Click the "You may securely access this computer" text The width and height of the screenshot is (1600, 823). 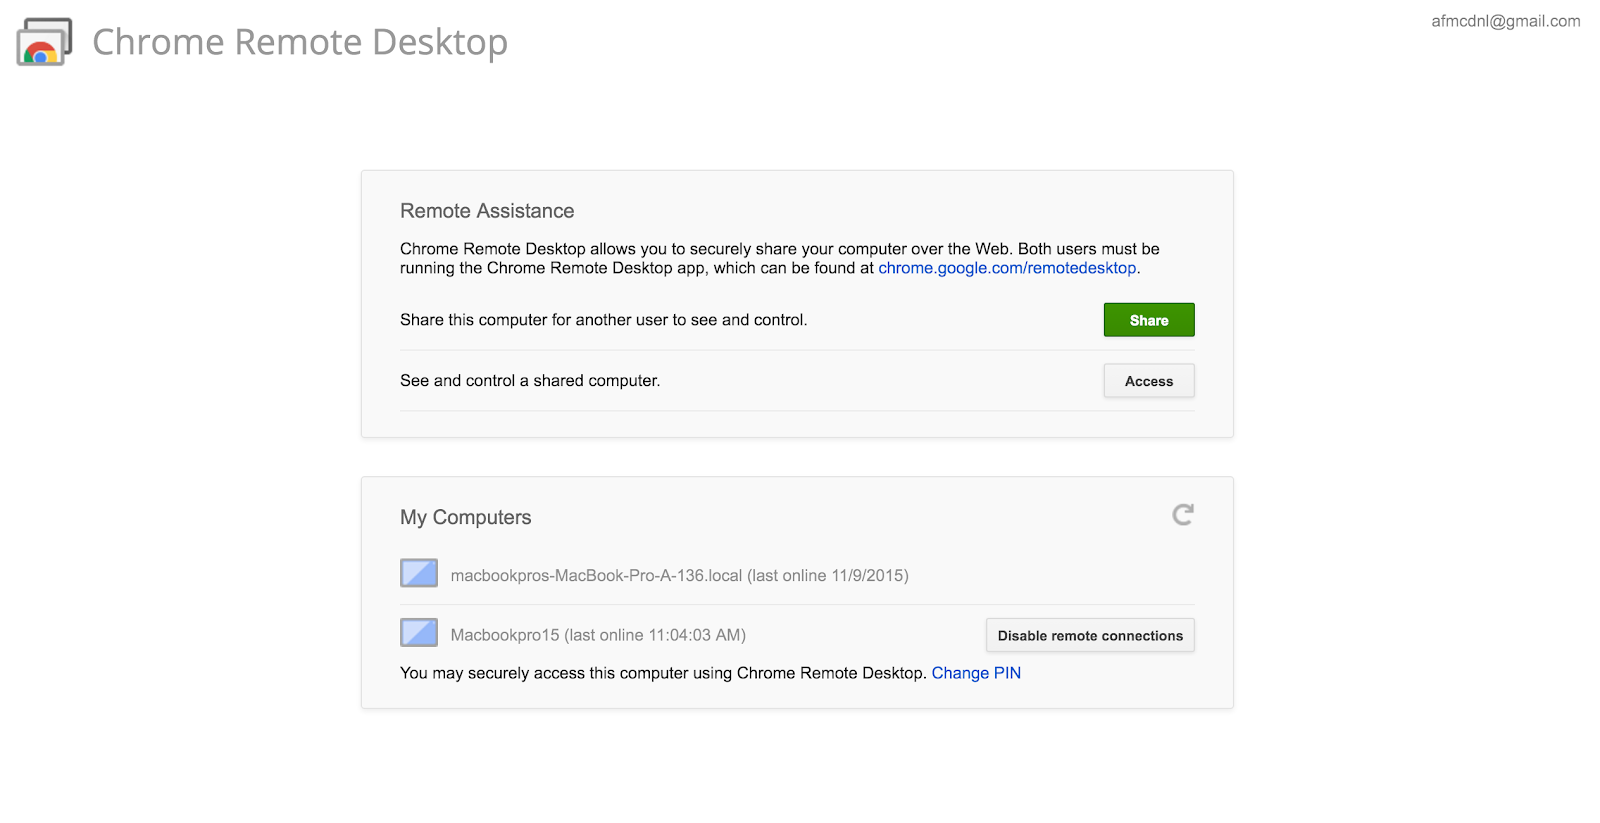click(x=662, y=673)
